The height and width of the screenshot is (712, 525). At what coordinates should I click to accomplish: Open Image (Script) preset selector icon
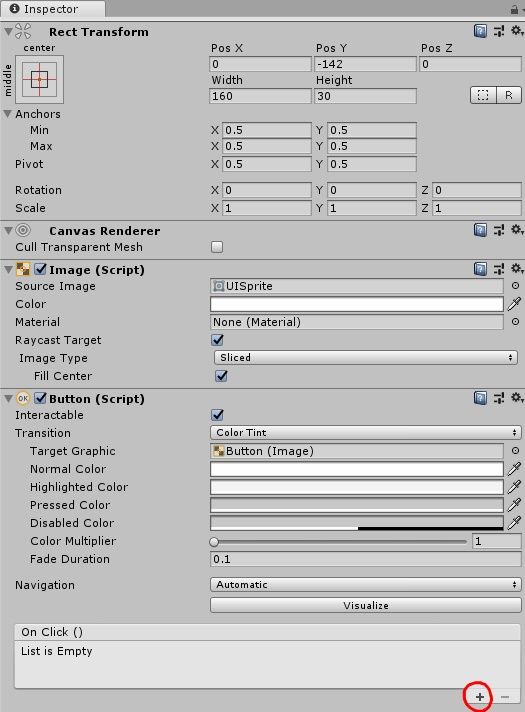[499, 269]
